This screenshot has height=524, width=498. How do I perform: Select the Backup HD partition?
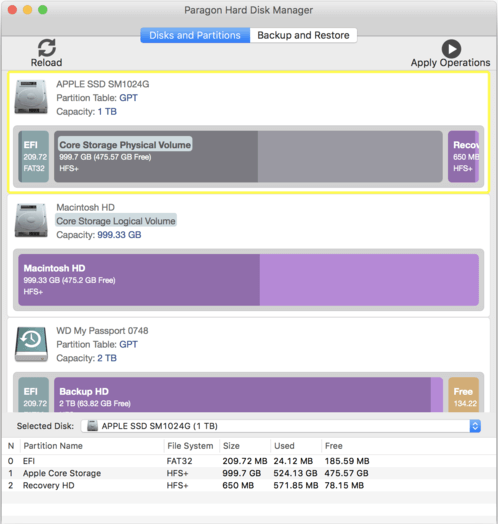248,395
